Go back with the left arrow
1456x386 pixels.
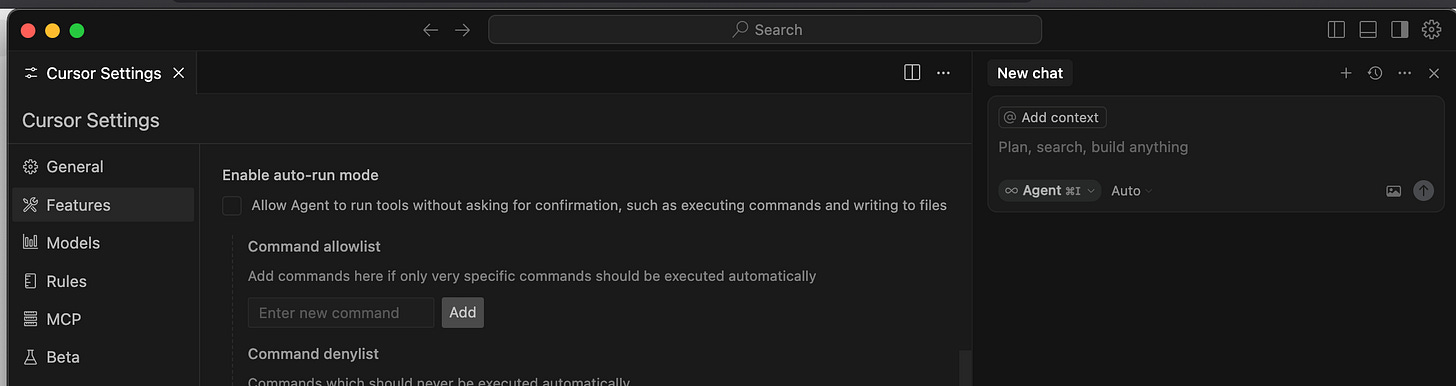click(x=430, y=30)
